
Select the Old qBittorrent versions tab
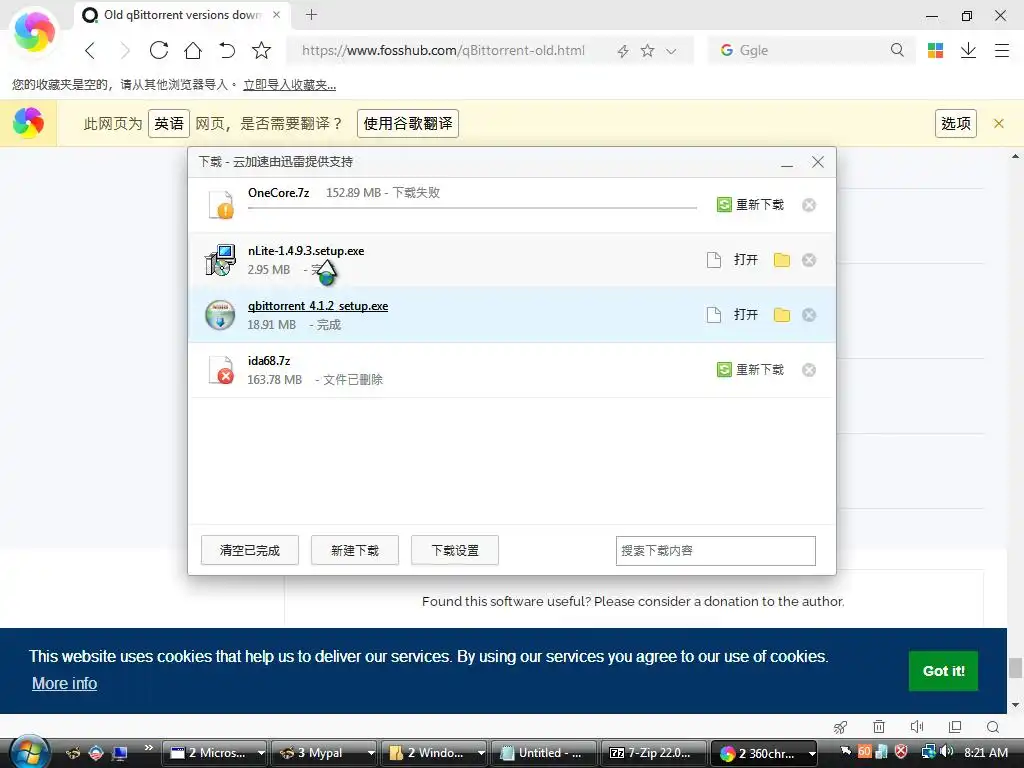182,14
